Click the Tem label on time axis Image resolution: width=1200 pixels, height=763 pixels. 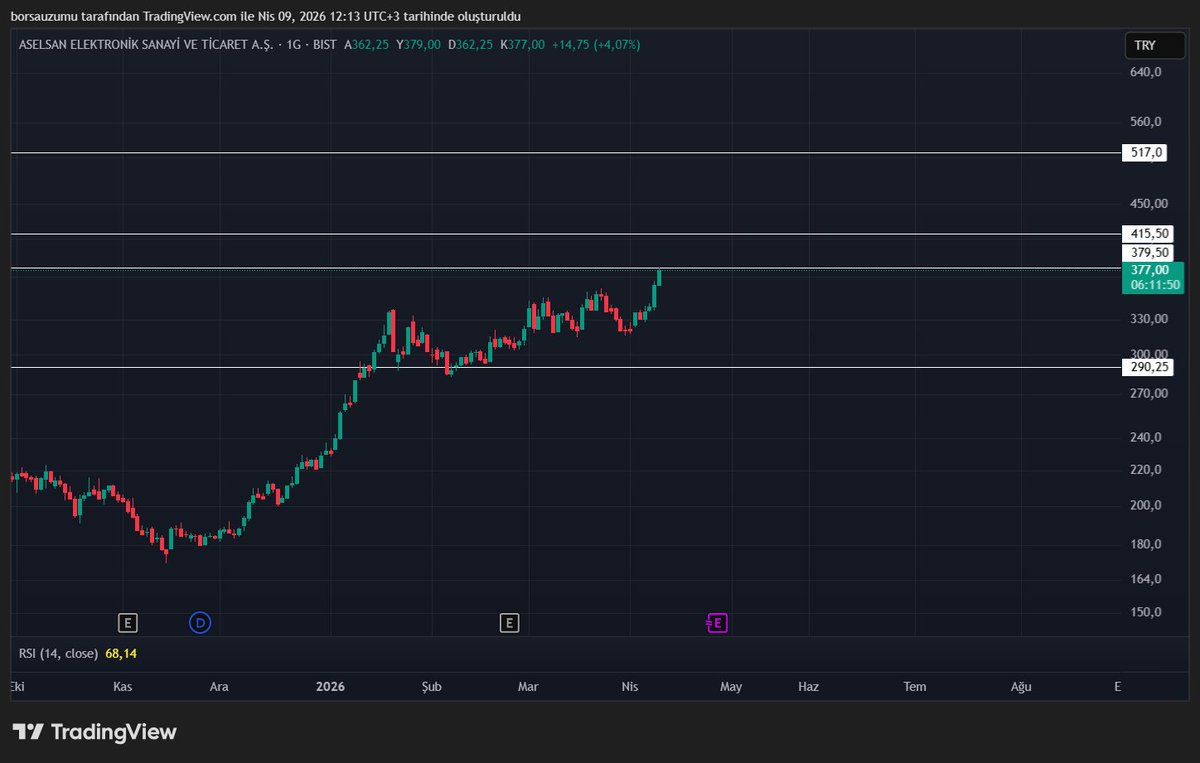915,686
